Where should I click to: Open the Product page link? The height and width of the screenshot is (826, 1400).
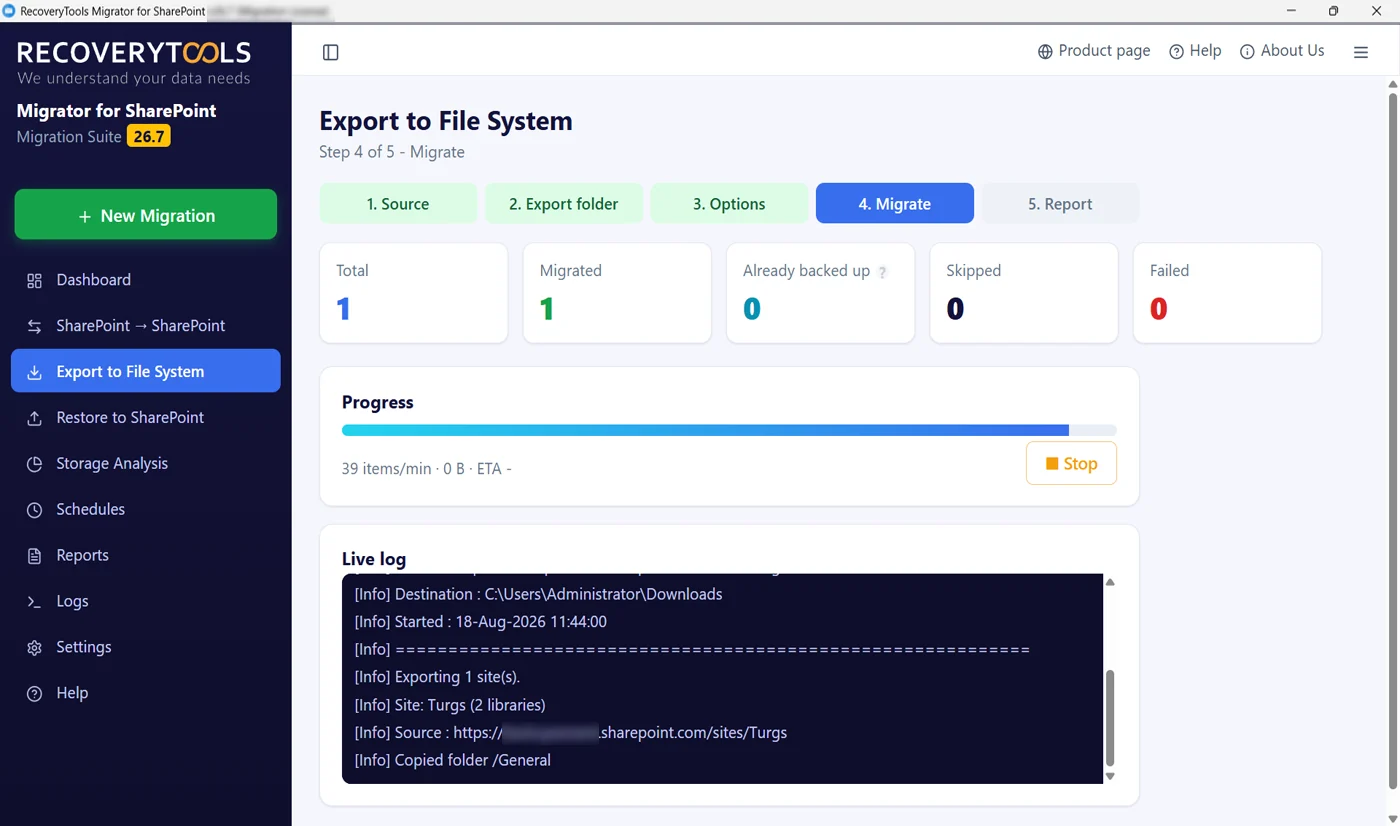[x=1094, y=51]
